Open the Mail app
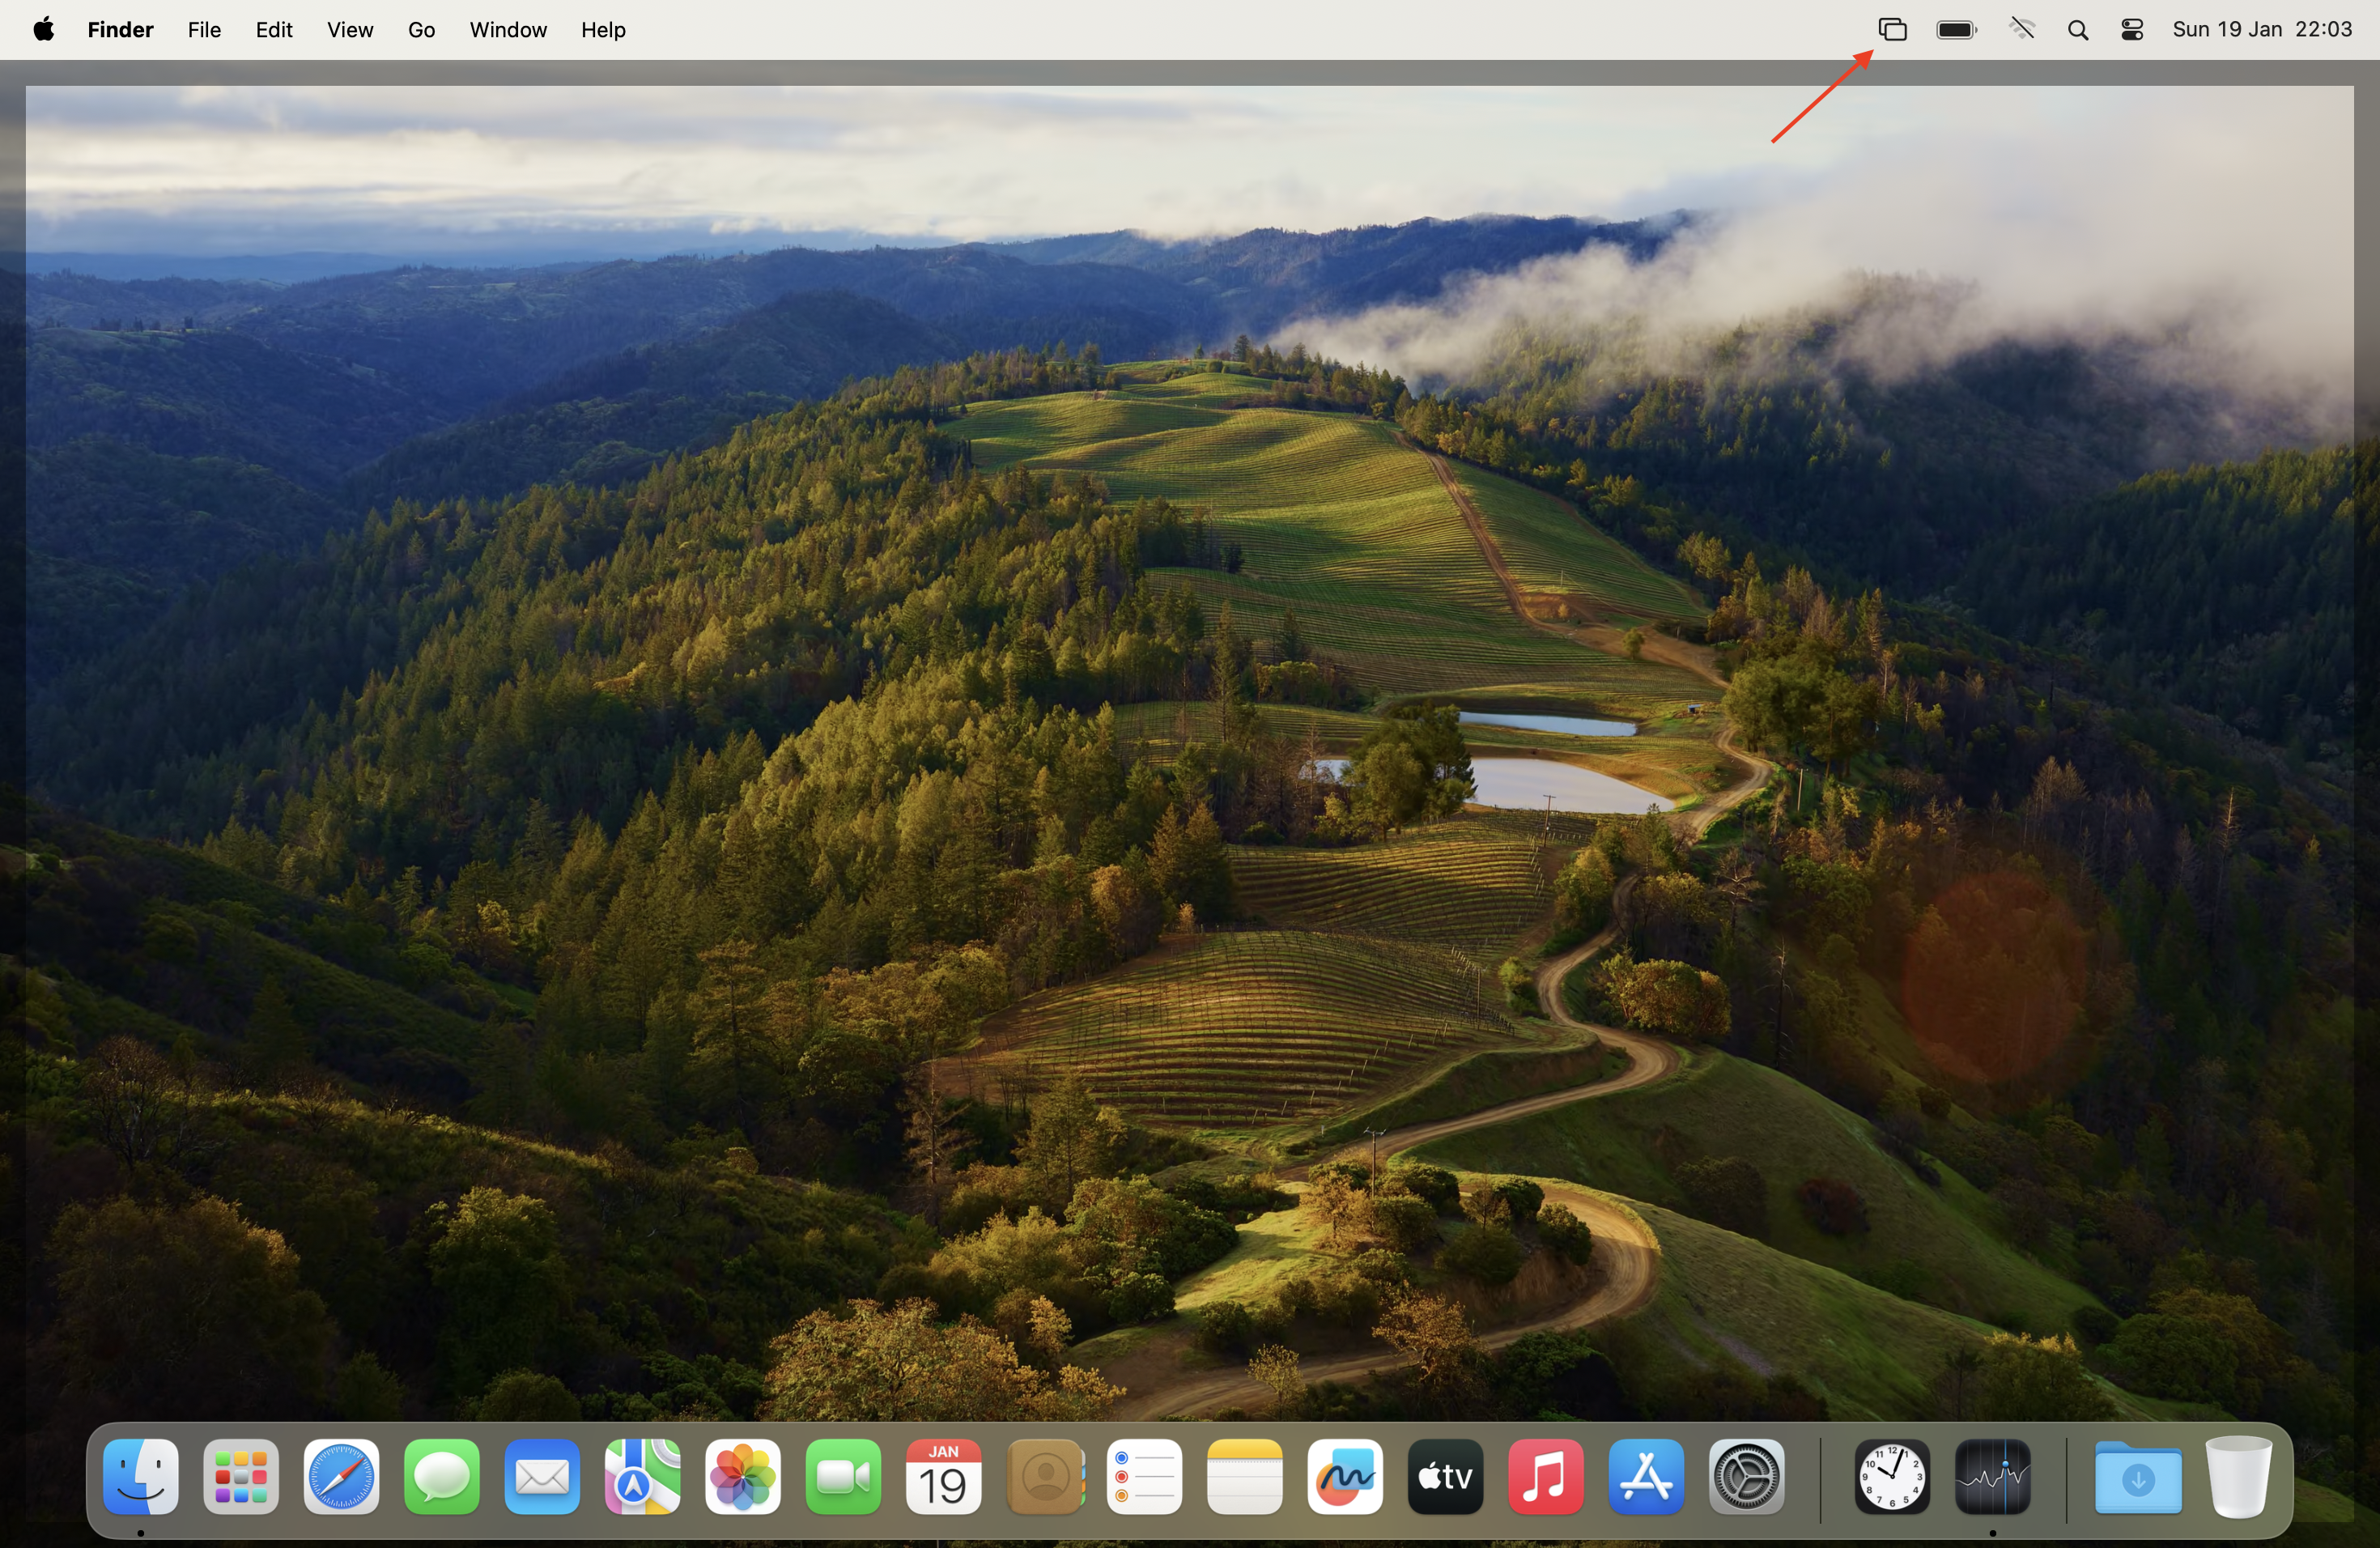Screen dimensions: 2380x1548 tap(542, 1477)
